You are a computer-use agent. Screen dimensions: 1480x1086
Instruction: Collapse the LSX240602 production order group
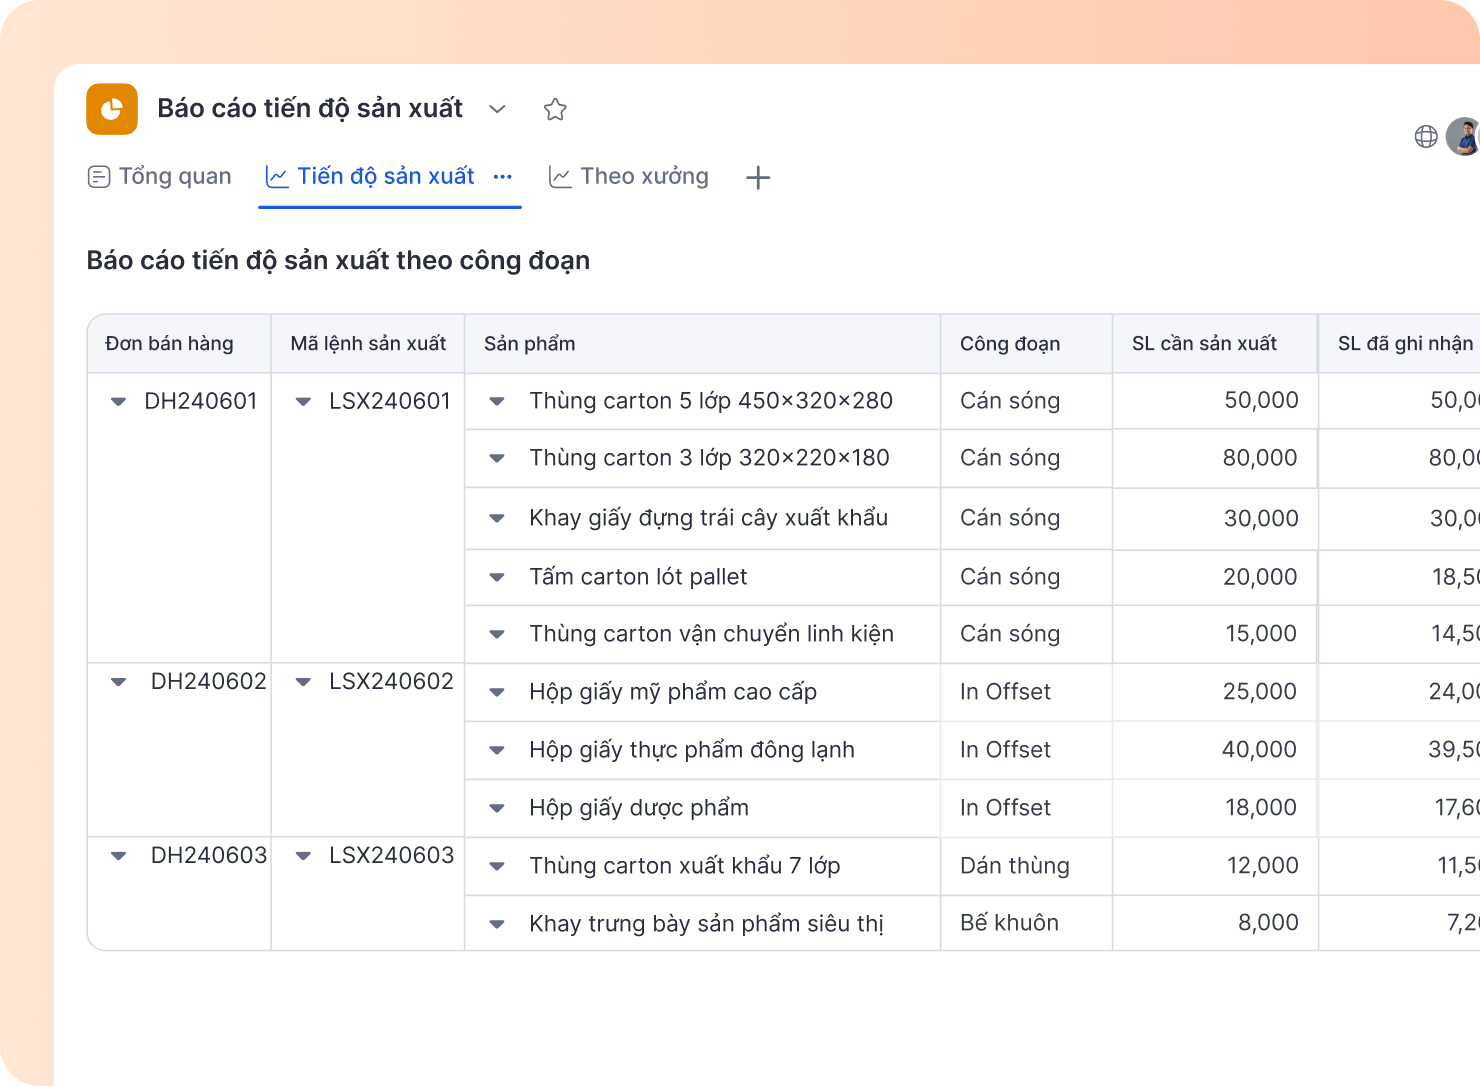coord(303,682)
